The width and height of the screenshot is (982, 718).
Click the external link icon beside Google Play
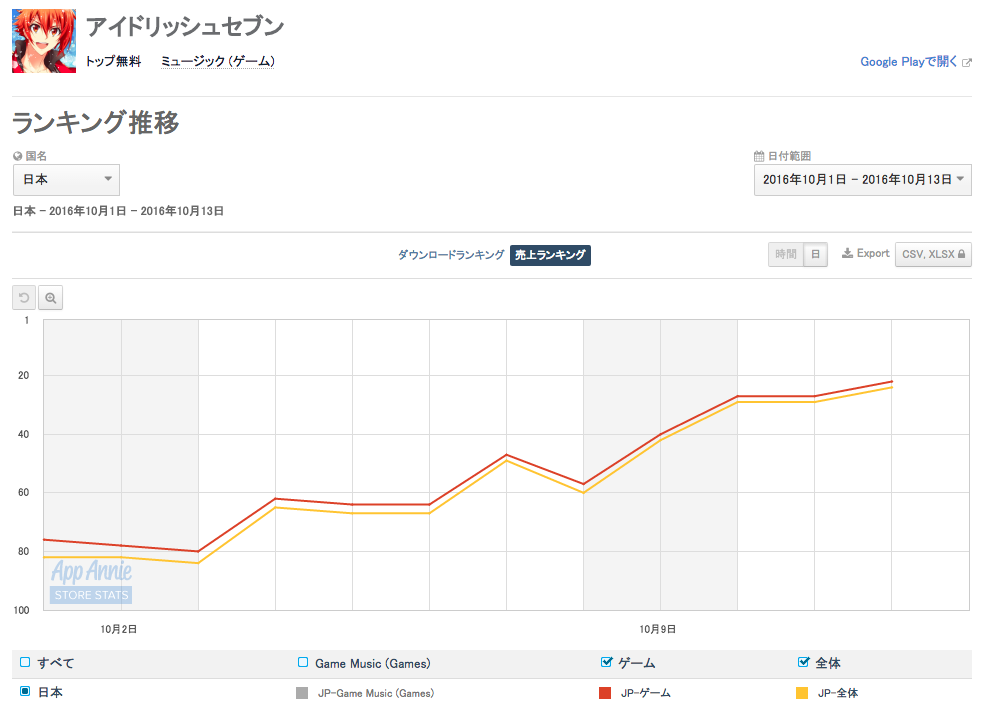click(966, 62)
